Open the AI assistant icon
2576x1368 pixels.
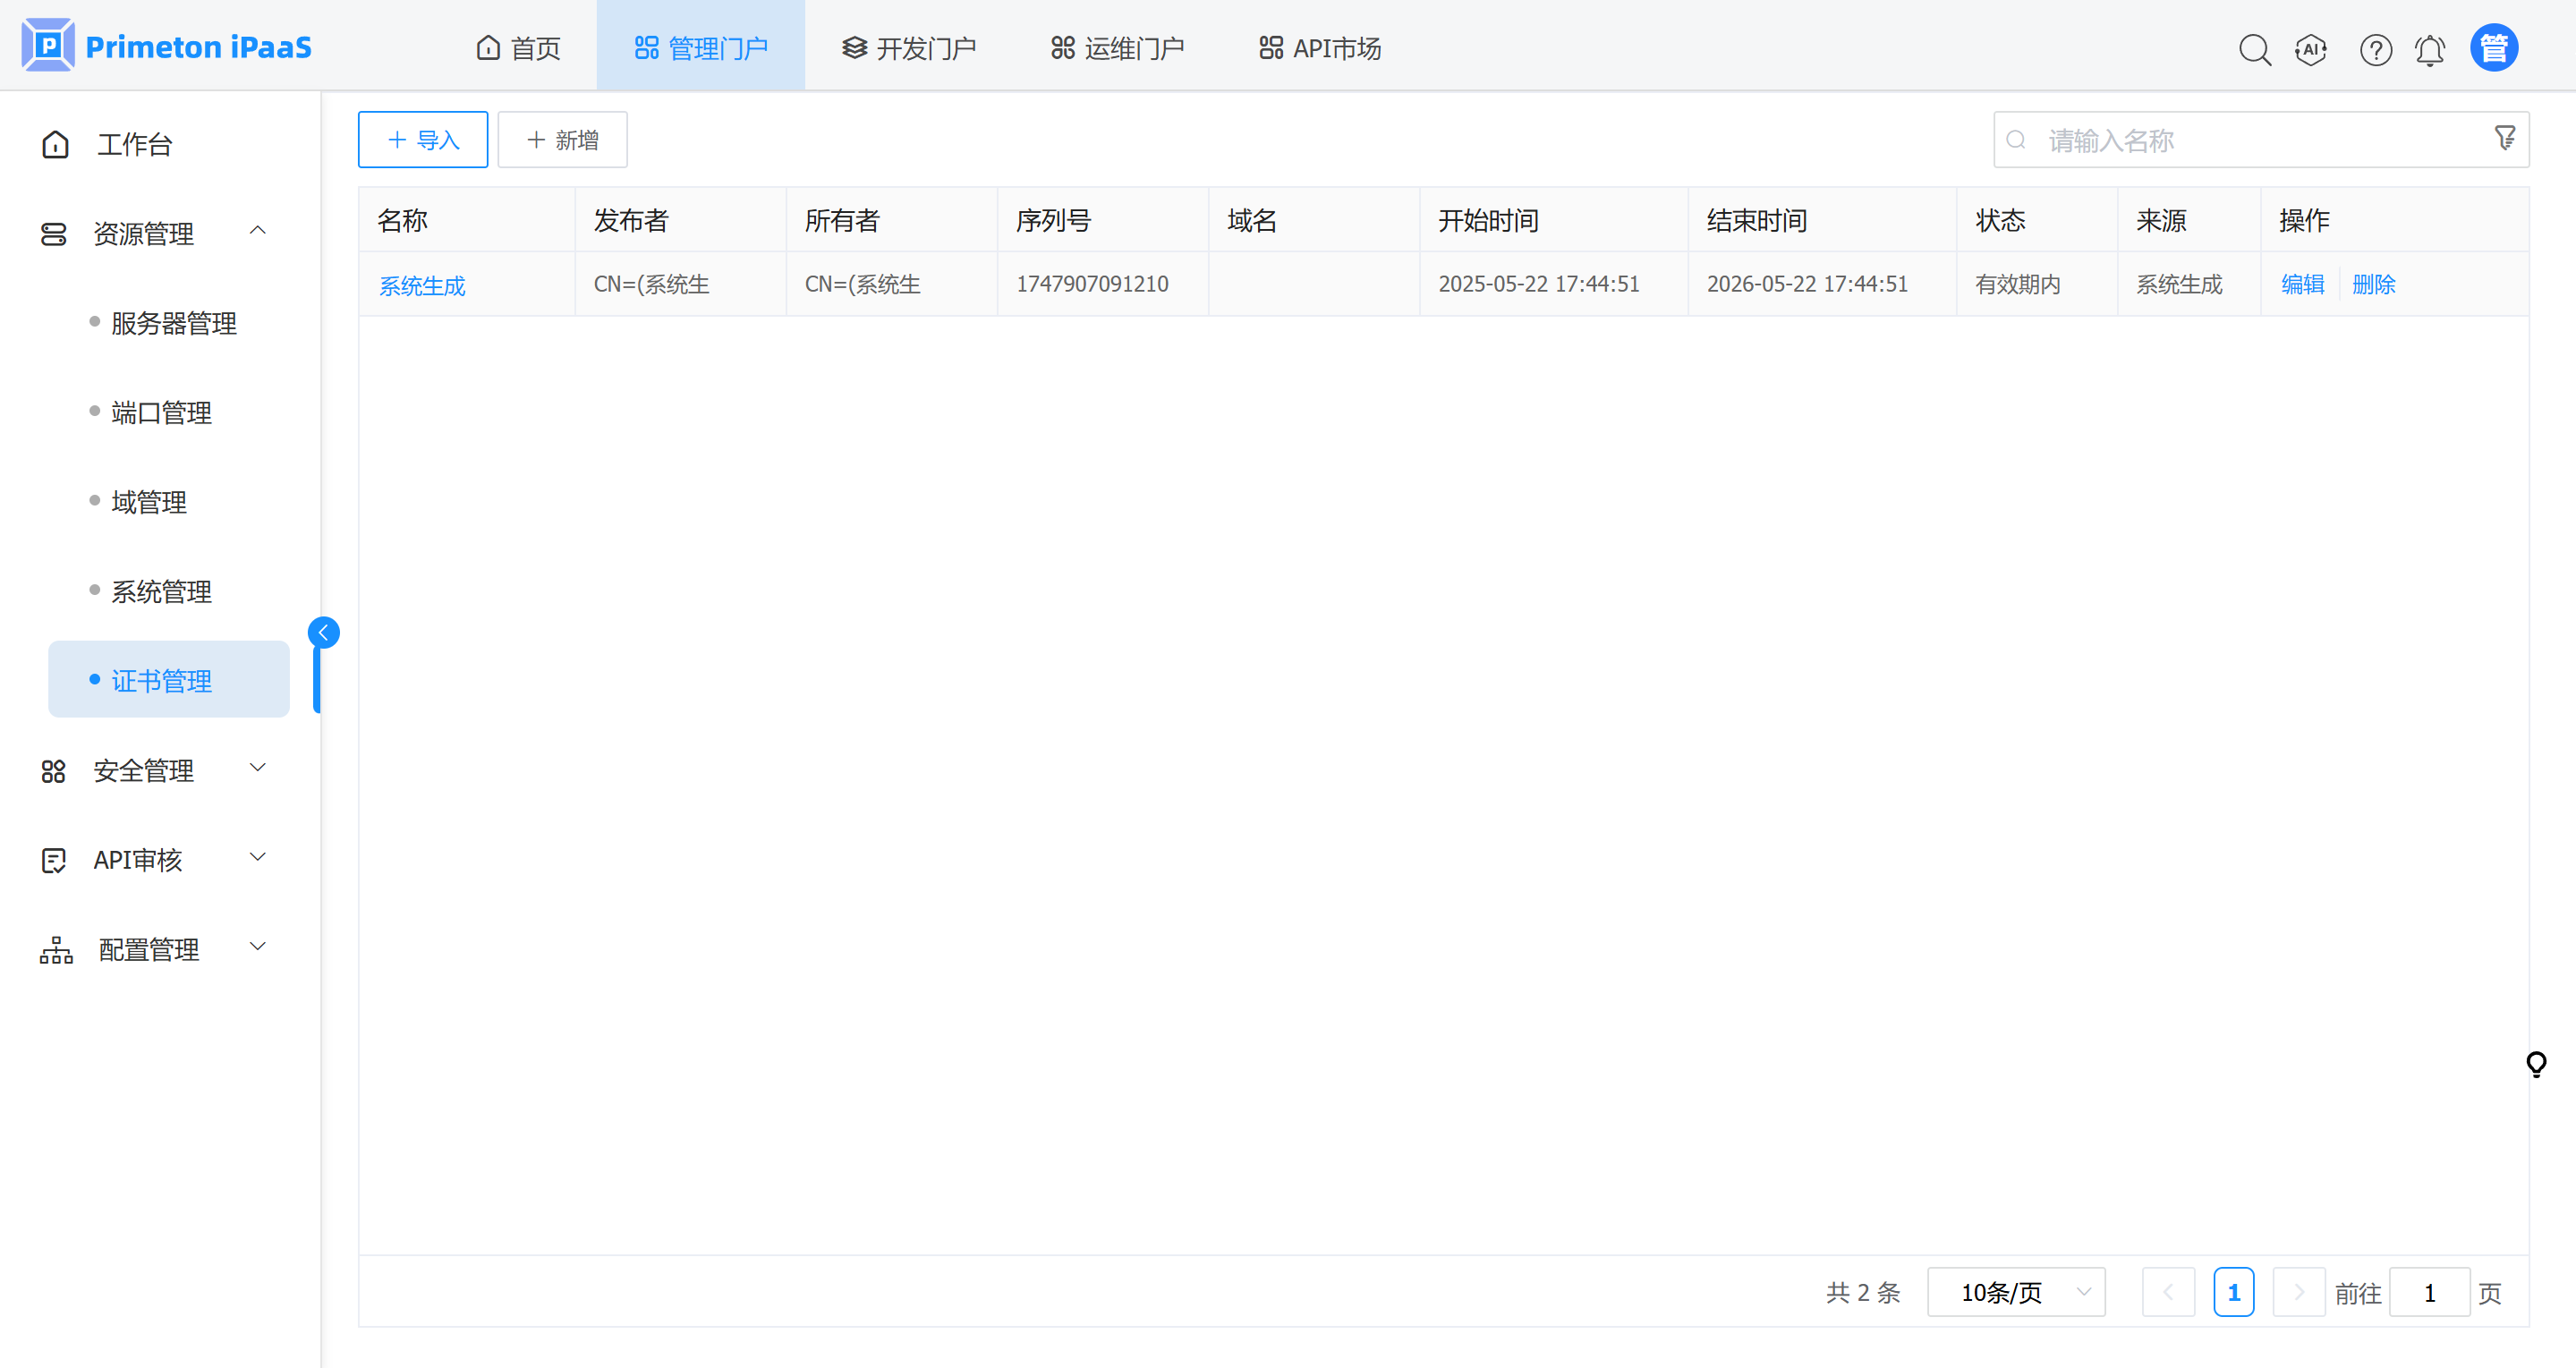tap(2311, 49)
